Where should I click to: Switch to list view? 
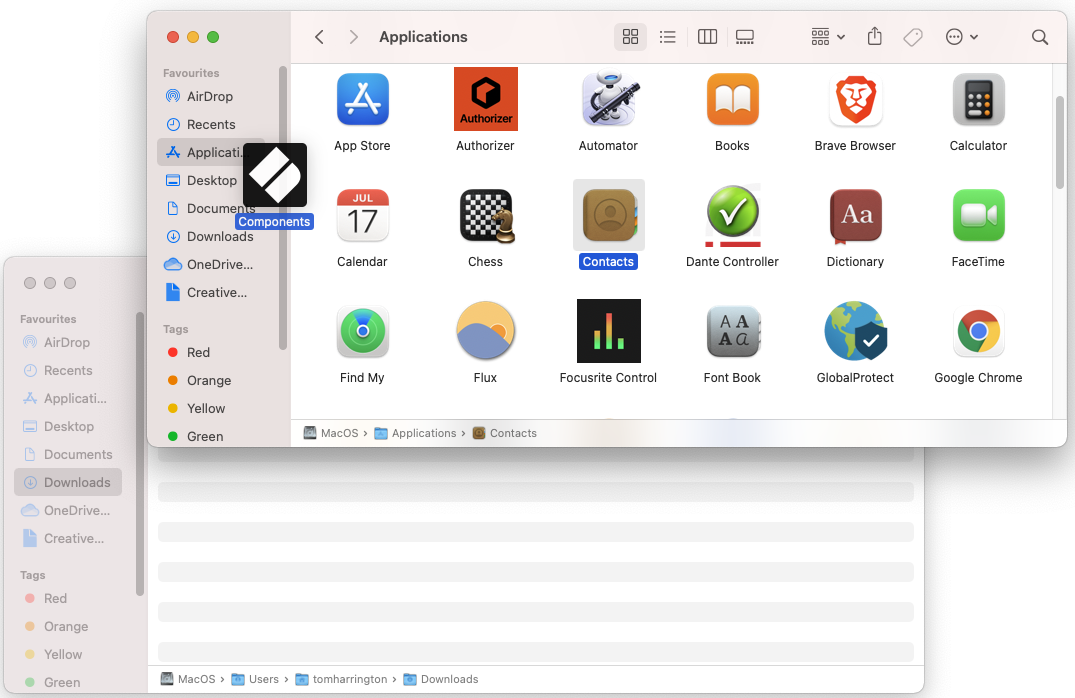(667, 37)
